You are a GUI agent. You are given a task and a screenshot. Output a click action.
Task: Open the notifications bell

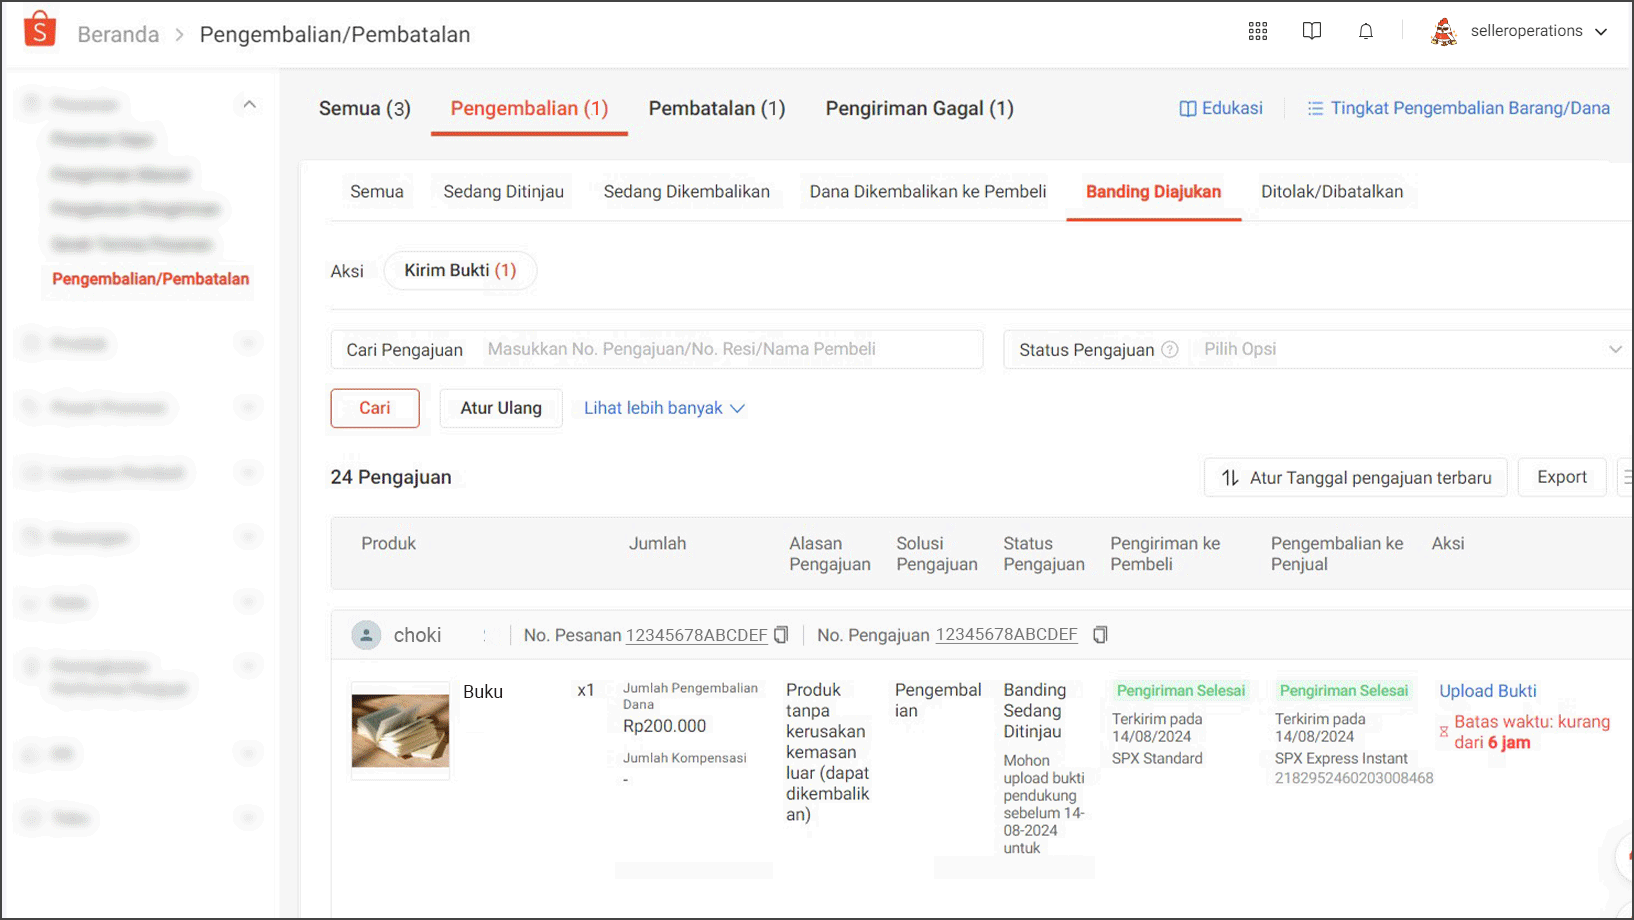coord(1365,31)
